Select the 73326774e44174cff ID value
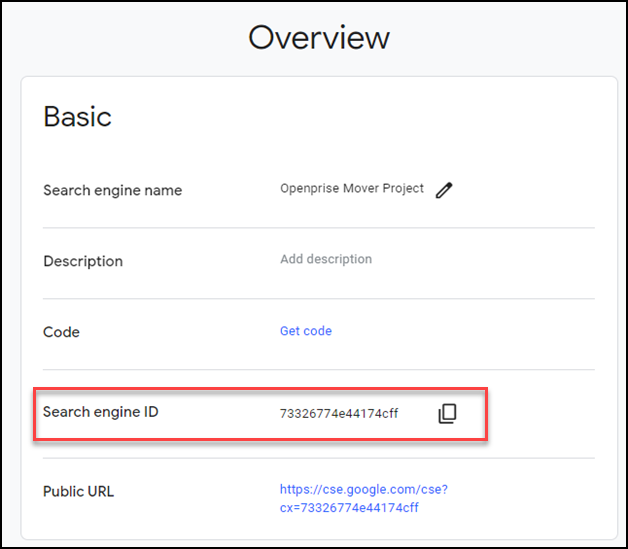Viewport: 628px width, 549px height. pyautogui.click(x=339, y=413)
